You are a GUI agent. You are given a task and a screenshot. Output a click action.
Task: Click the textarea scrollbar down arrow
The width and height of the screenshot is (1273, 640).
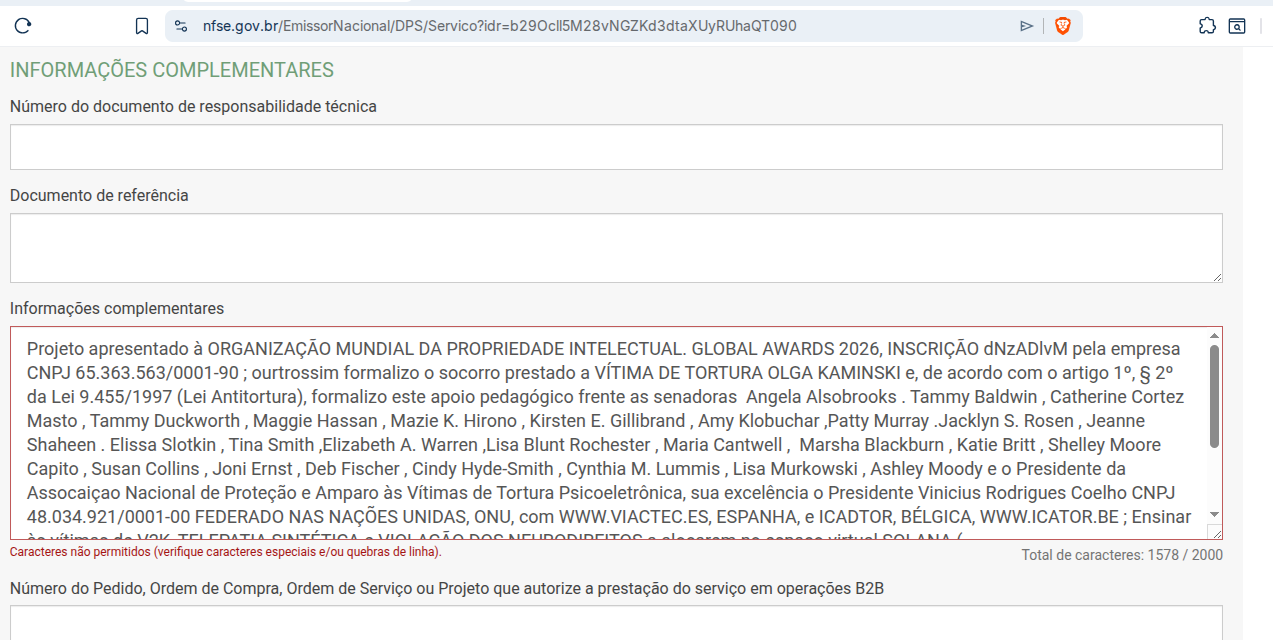(x=1214, y=514)
